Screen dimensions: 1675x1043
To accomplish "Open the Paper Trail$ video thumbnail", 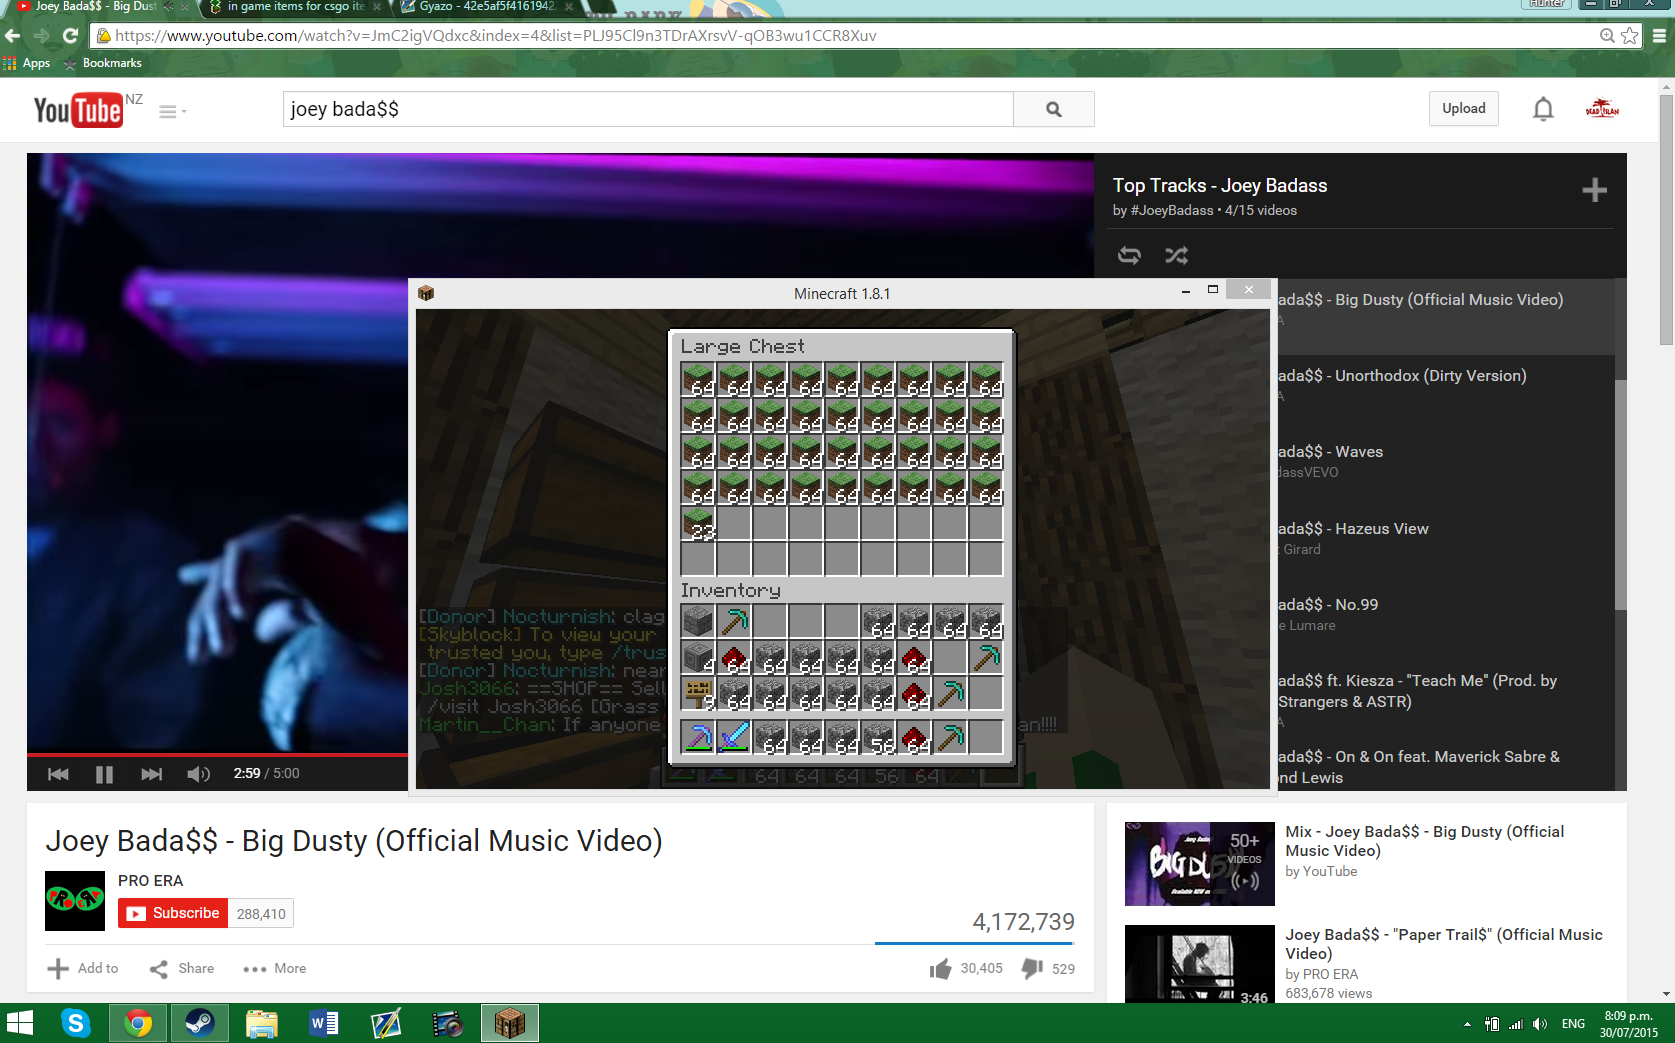I will click(1200, 964).
